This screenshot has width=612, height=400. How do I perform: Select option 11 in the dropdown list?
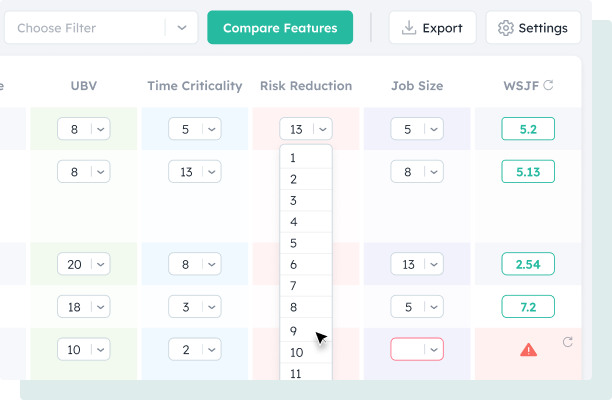point(306,373)
